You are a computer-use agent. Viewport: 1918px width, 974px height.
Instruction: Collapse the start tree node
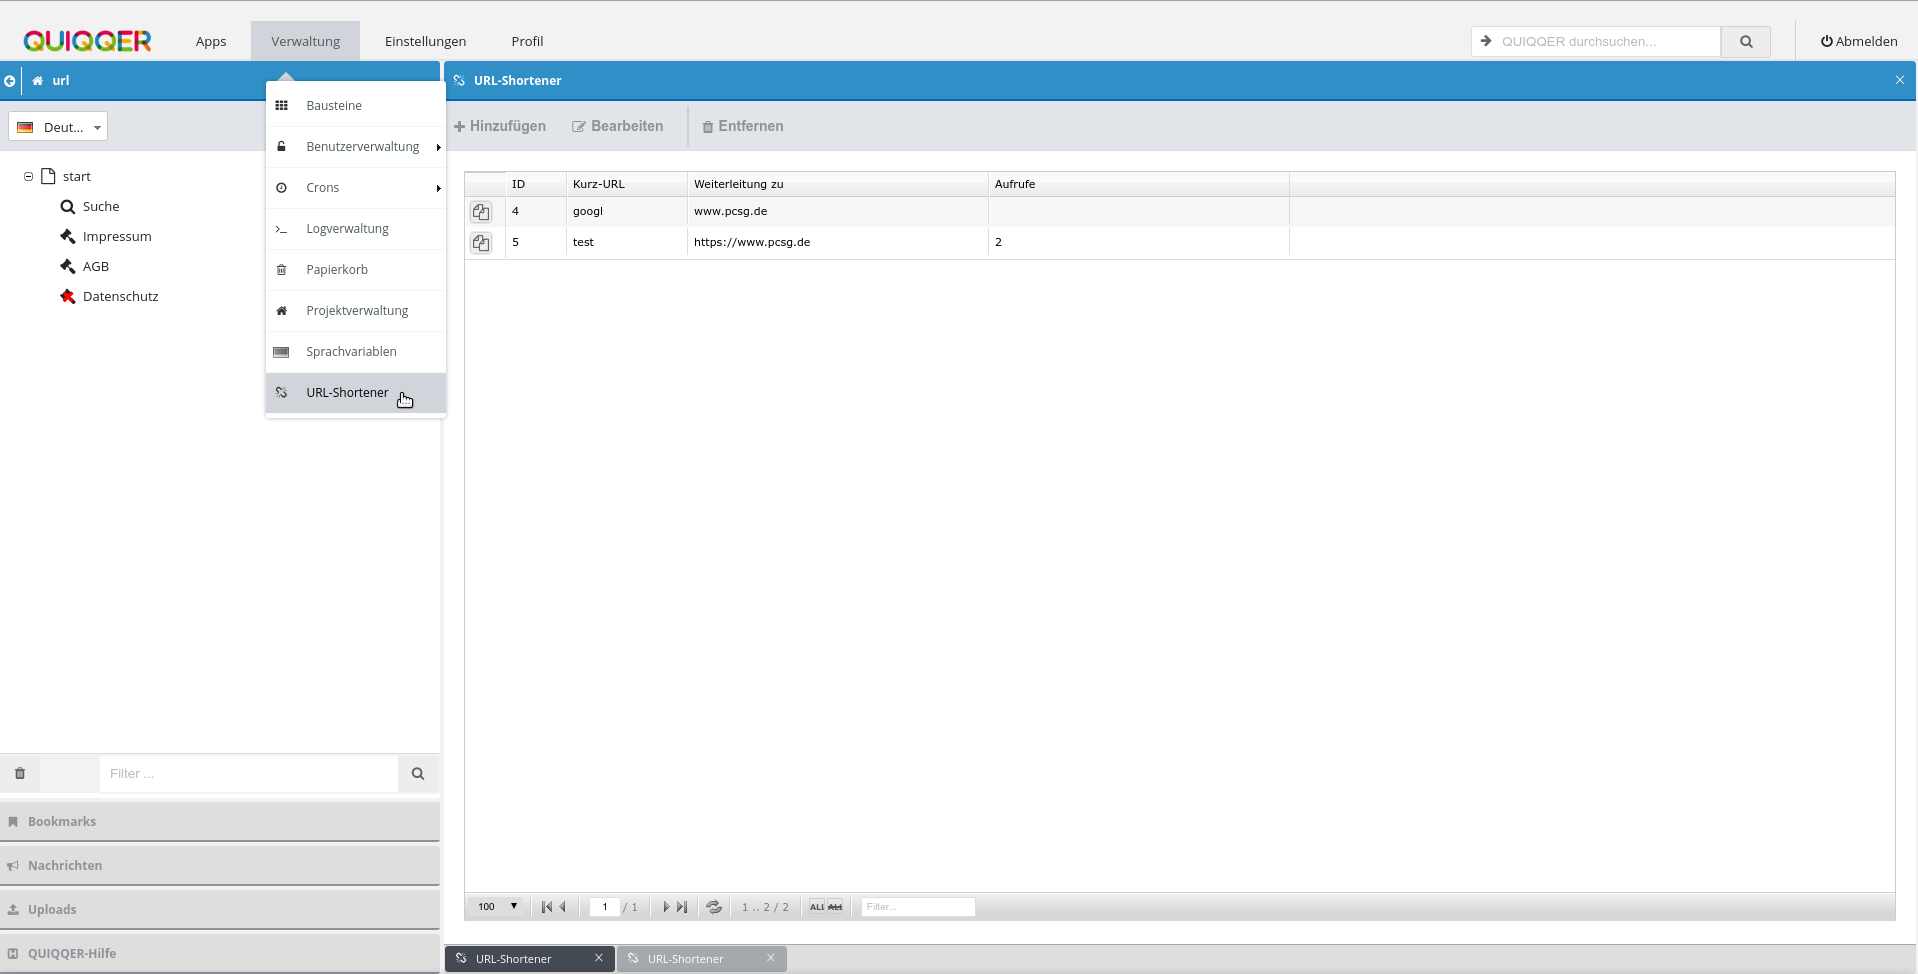(28, 176)
